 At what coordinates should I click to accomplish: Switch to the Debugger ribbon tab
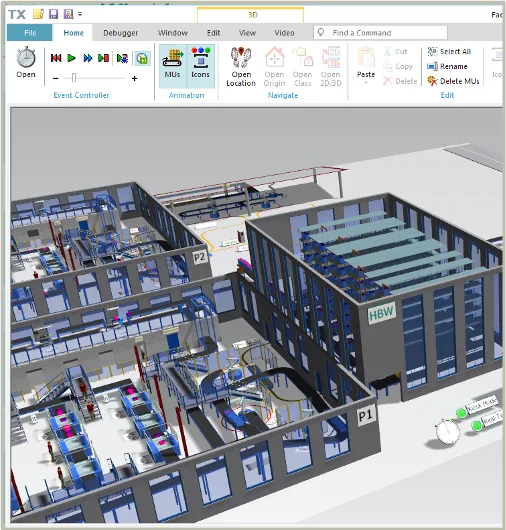(x=120, y=33)
